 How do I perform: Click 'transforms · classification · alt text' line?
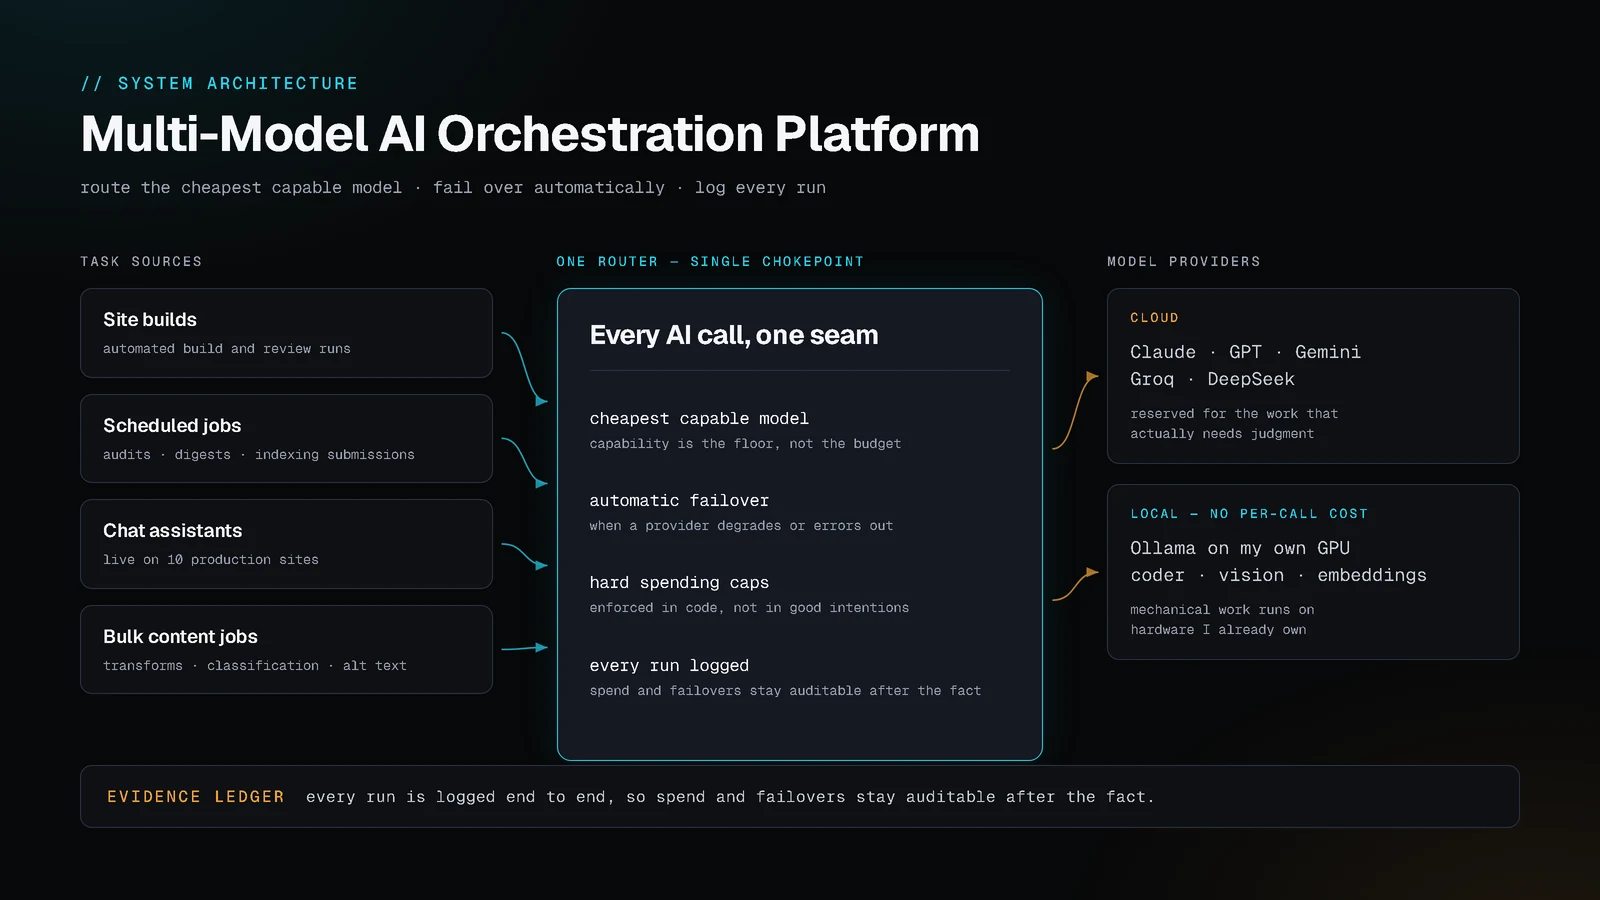tap(255, 666)
